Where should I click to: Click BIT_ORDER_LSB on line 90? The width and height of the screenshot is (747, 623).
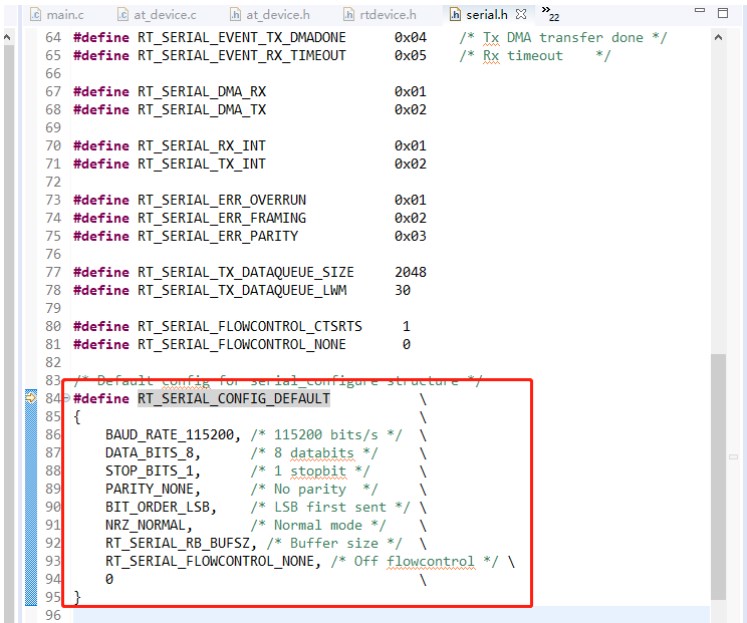click(x=158, y=507)
